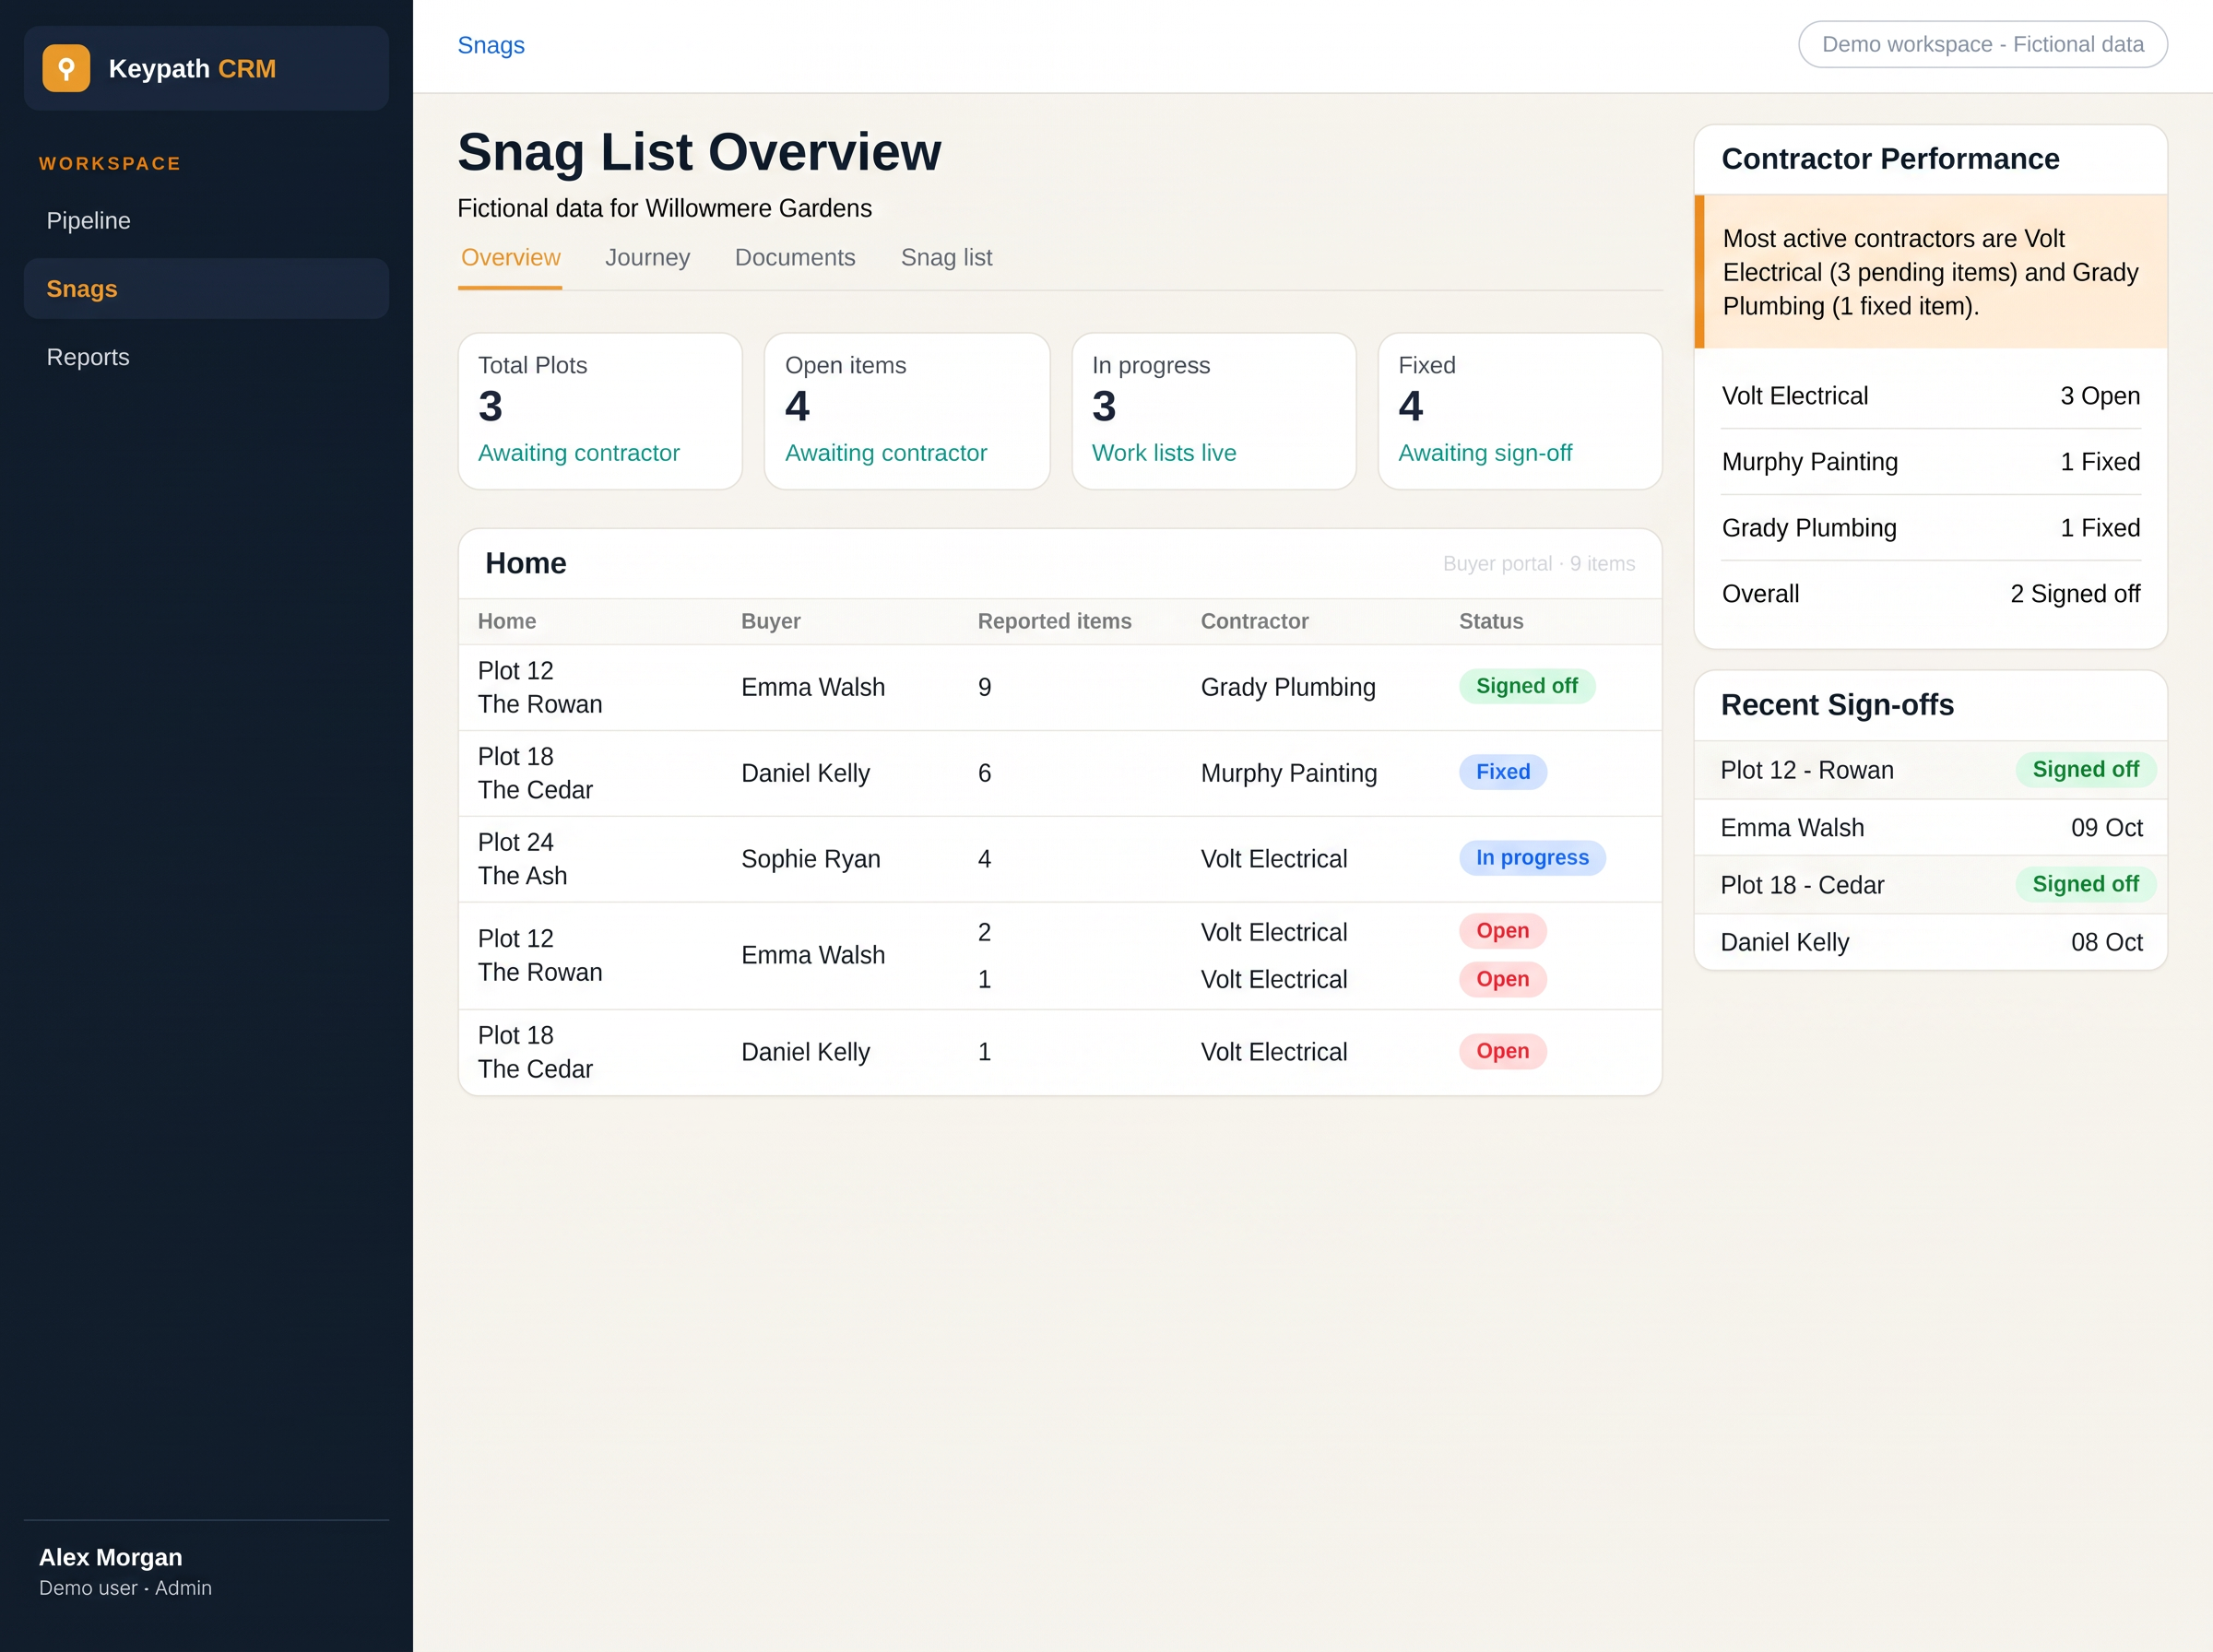Click the Buyer column header

point(771,621)
